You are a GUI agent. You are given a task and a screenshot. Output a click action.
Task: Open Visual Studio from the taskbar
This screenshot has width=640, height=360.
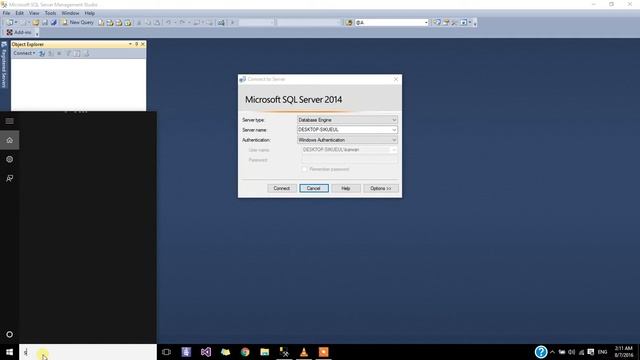pos(206,352)
